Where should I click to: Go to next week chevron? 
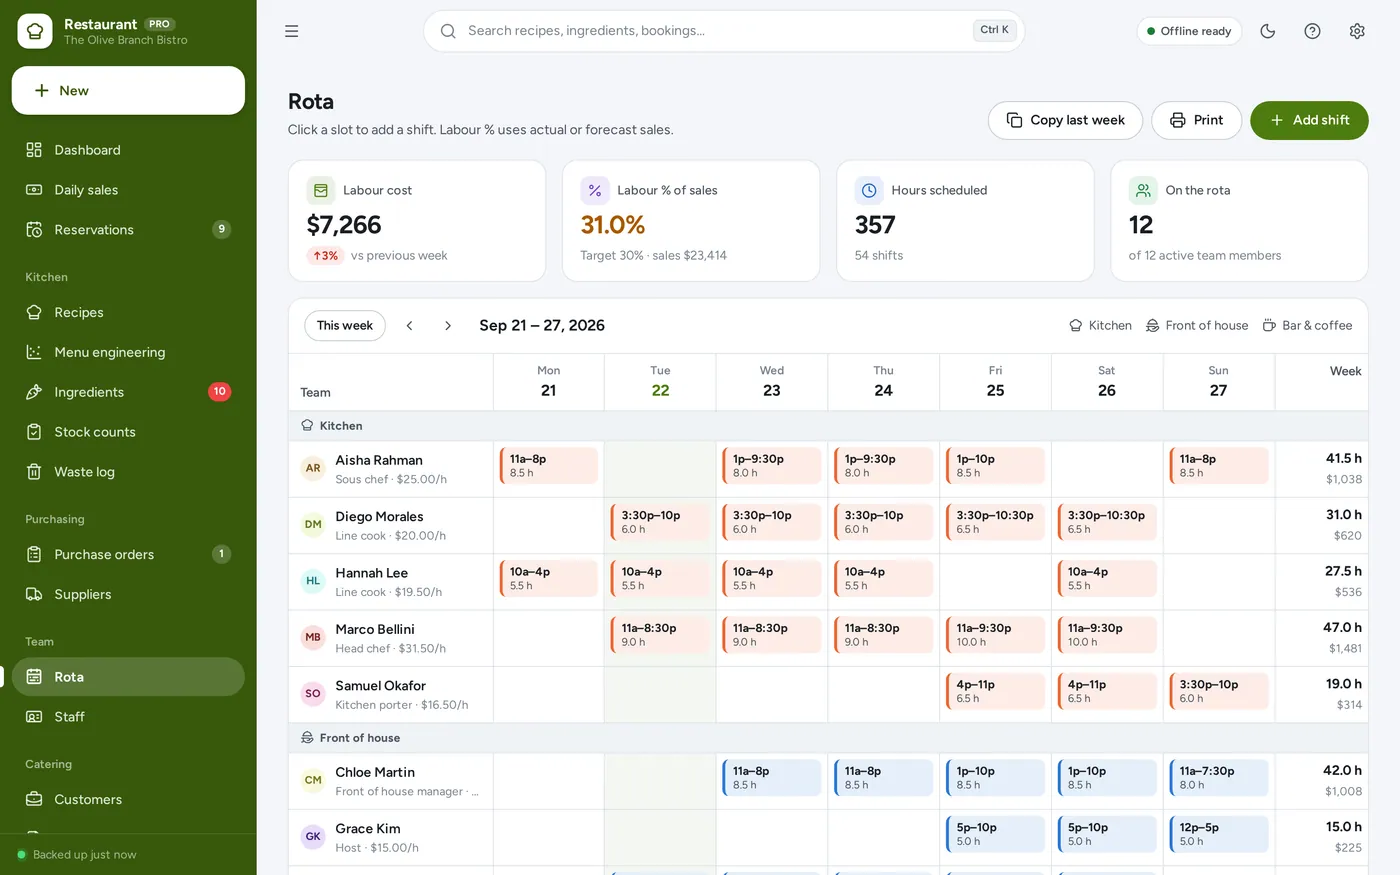point(448,325)
